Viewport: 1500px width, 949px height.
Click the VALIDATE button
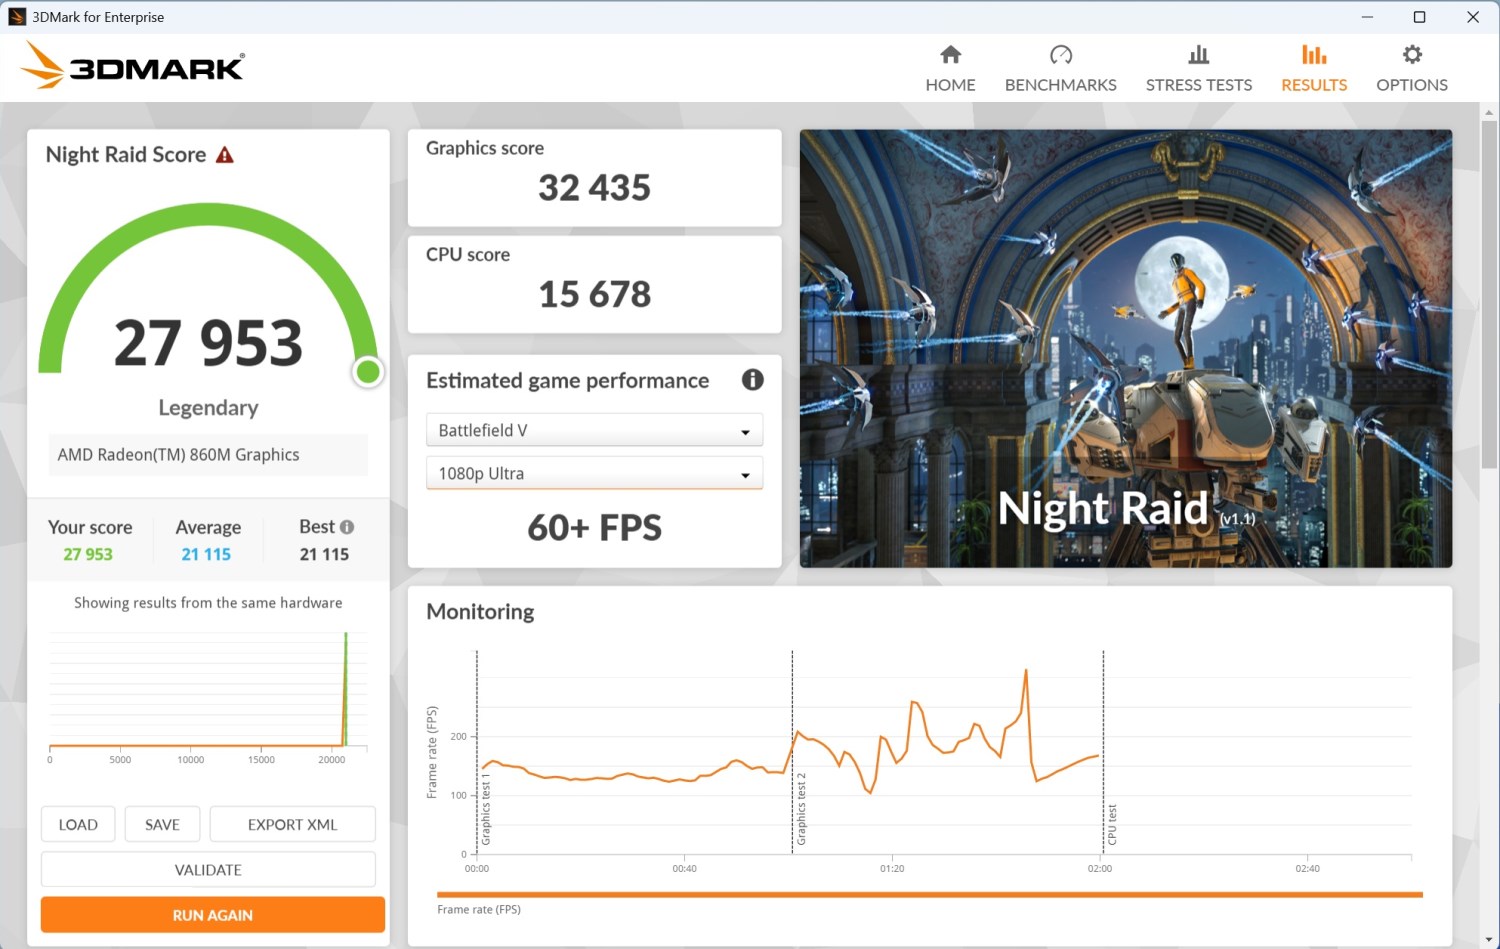click(x=208, y=870)
